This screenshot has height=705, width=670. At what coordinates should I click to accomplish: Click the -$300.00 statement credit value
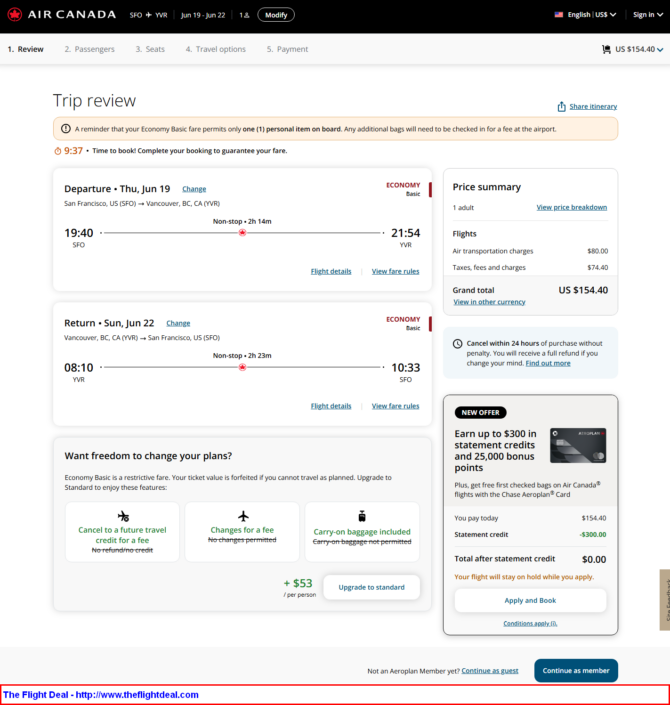(x=593, y=535)
